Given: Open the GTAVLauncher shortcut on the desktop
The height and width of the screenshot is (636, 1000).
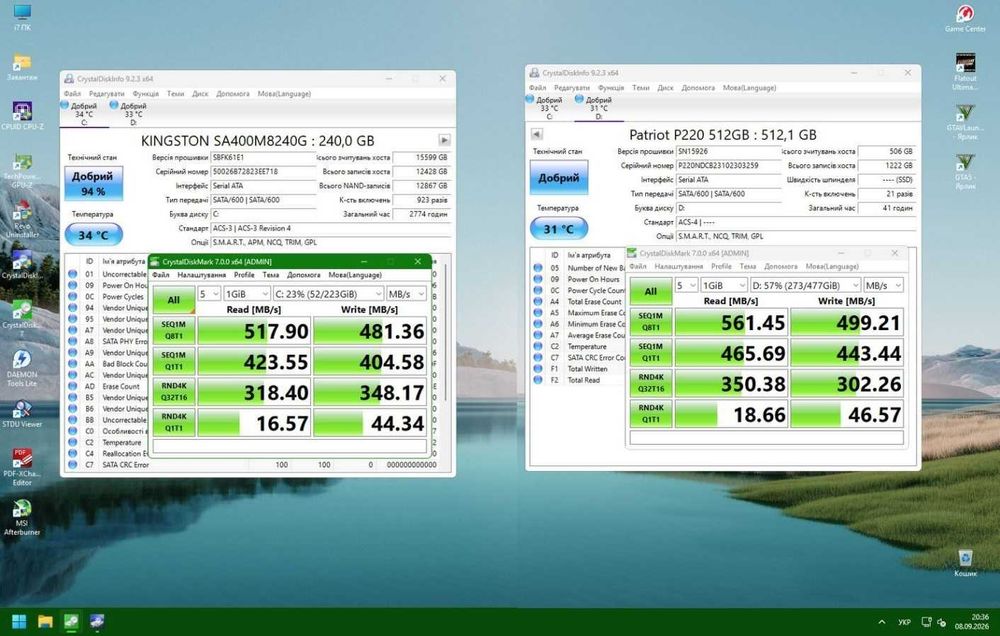Looking at the screenshot, I should (x=965, y=122).
